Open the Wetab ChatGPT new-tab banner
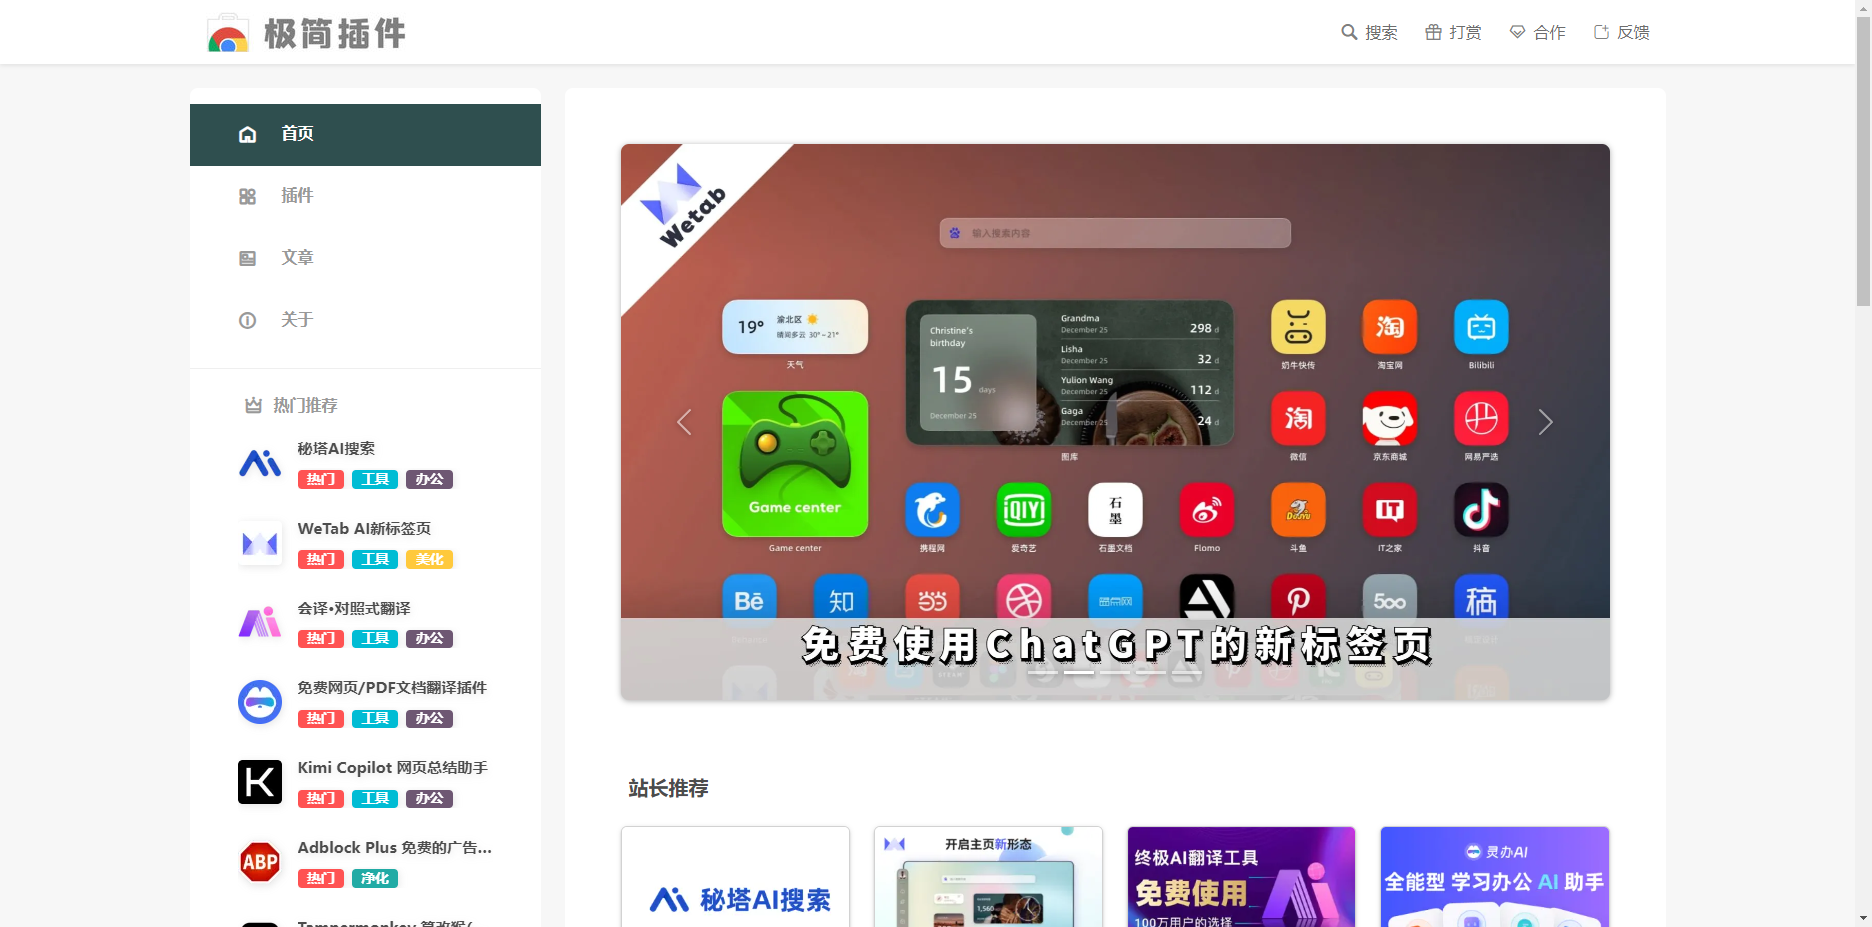Image resolution: width=1872 pixels, height=927 pixels. point(1115,422)
